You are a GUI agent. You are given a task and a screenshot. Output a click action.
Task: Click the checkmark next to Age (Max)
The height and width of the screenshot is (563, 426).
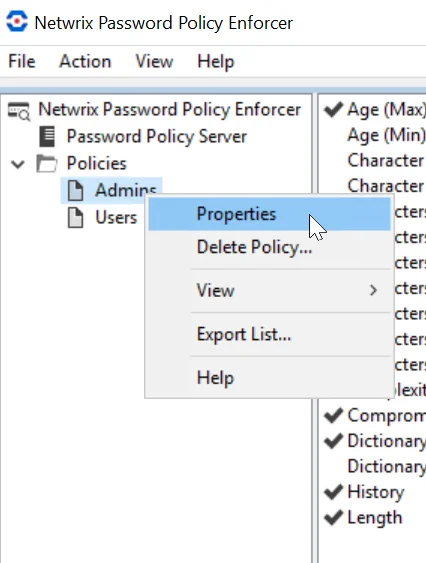coord(333,110)
